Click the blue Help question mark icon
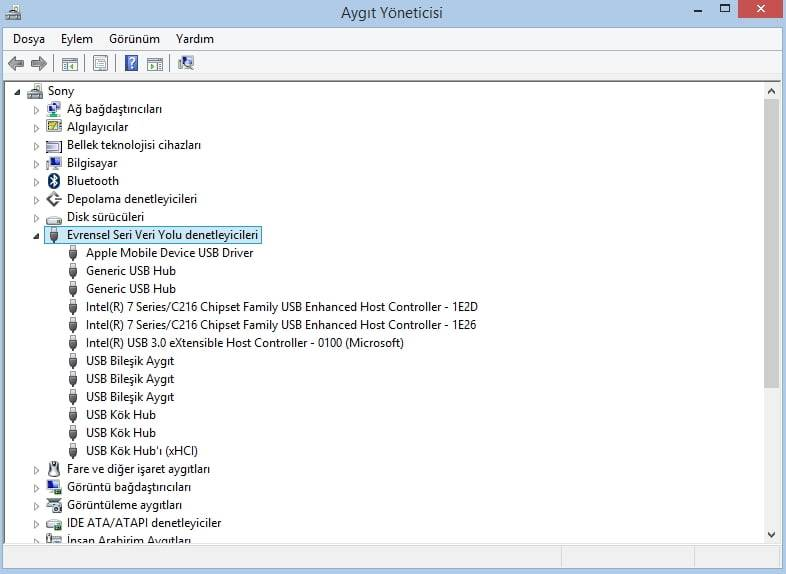 [131, 64]
